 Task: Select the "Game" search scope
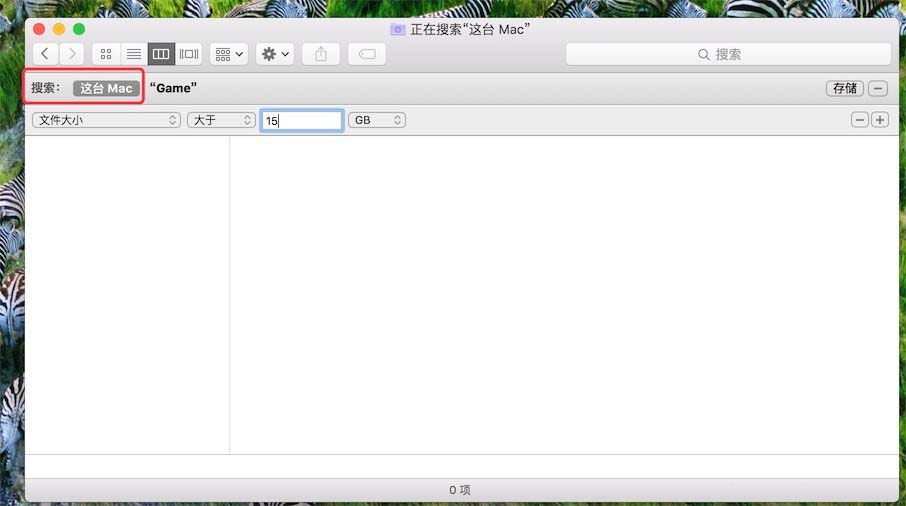173,88
